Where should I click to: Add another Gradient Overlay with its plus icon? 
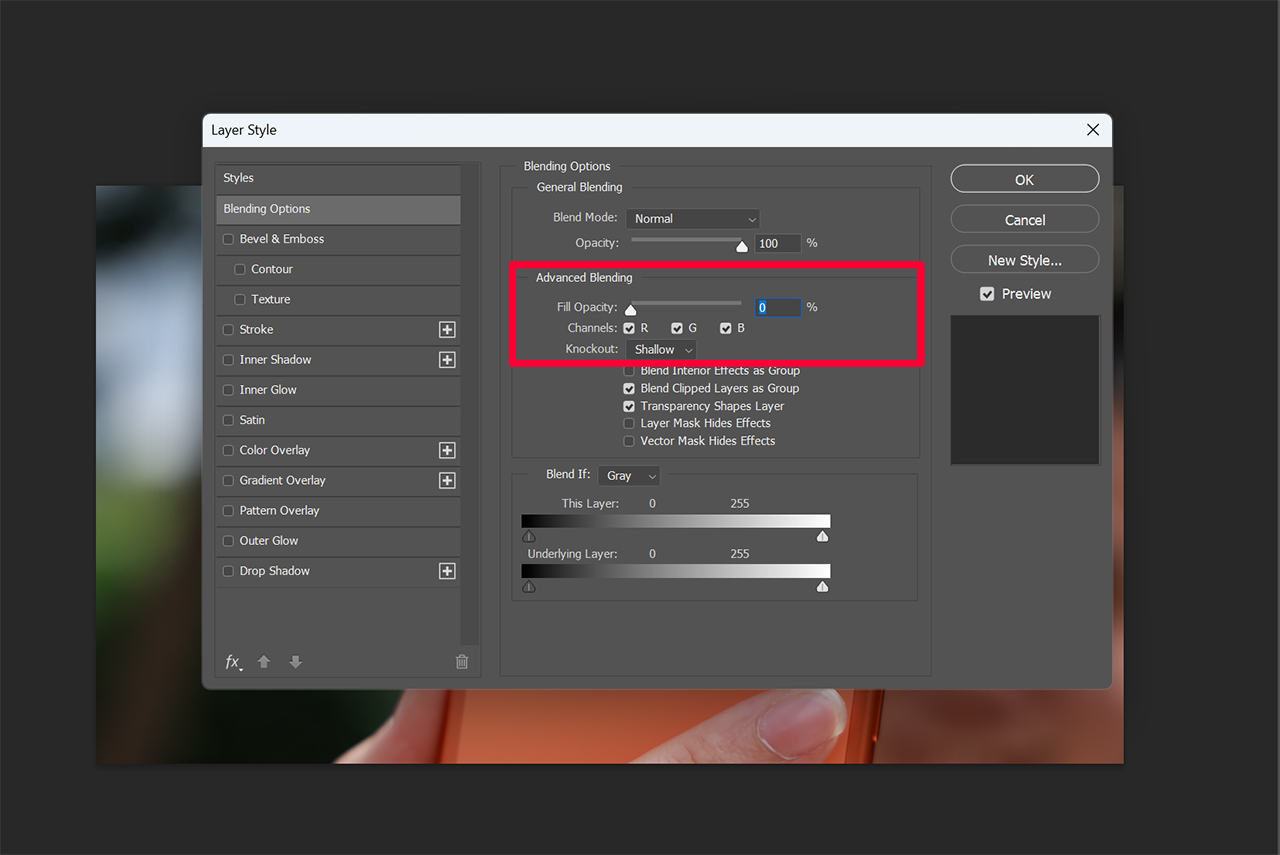447,480
